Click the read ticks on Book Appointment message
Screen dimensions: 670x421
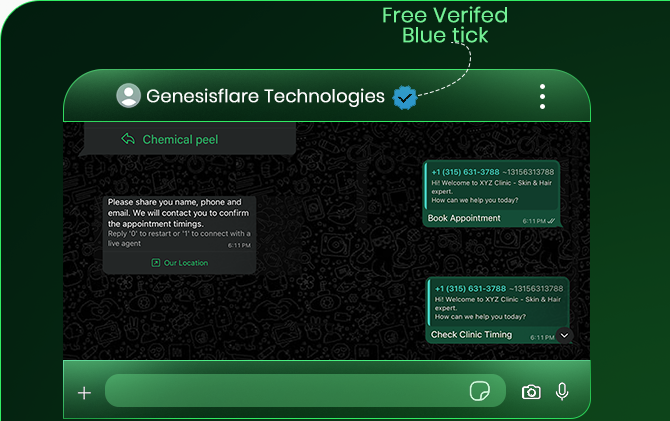pos(554,220)
